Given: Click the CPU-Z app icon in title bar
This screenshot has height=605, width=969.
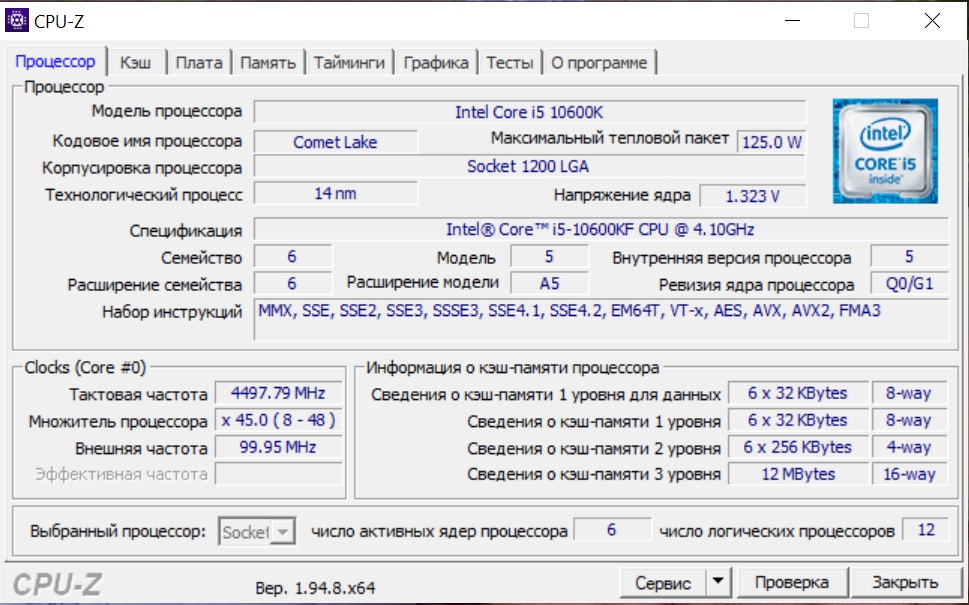Looking at the screenshot, I should [x=17, y=20].
